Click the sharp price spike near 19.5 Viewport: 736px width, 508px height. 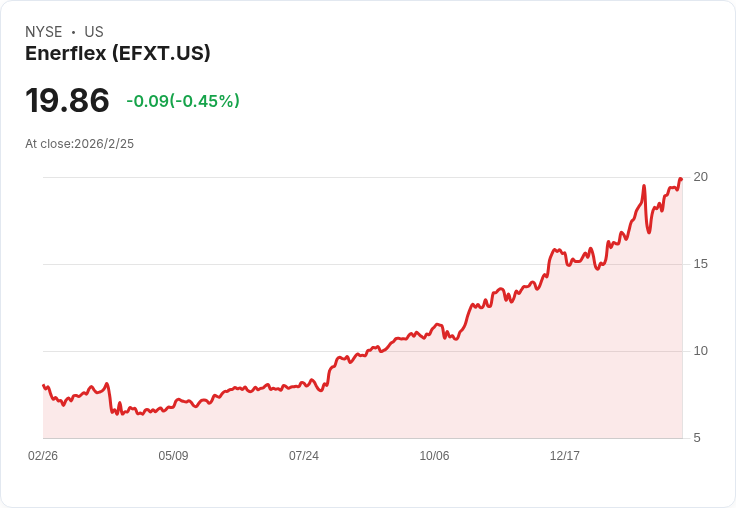(644, 186)
